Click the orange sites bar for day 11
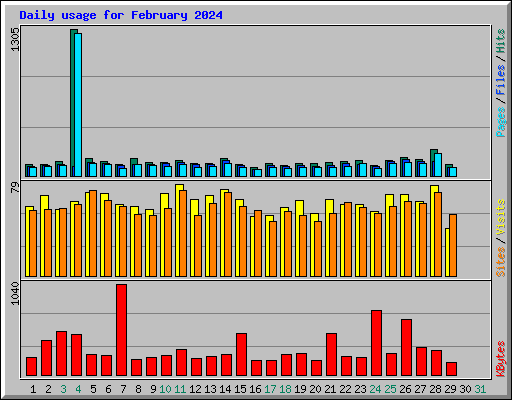This screenshot has height=400, width=512. [x=183, y=233]
